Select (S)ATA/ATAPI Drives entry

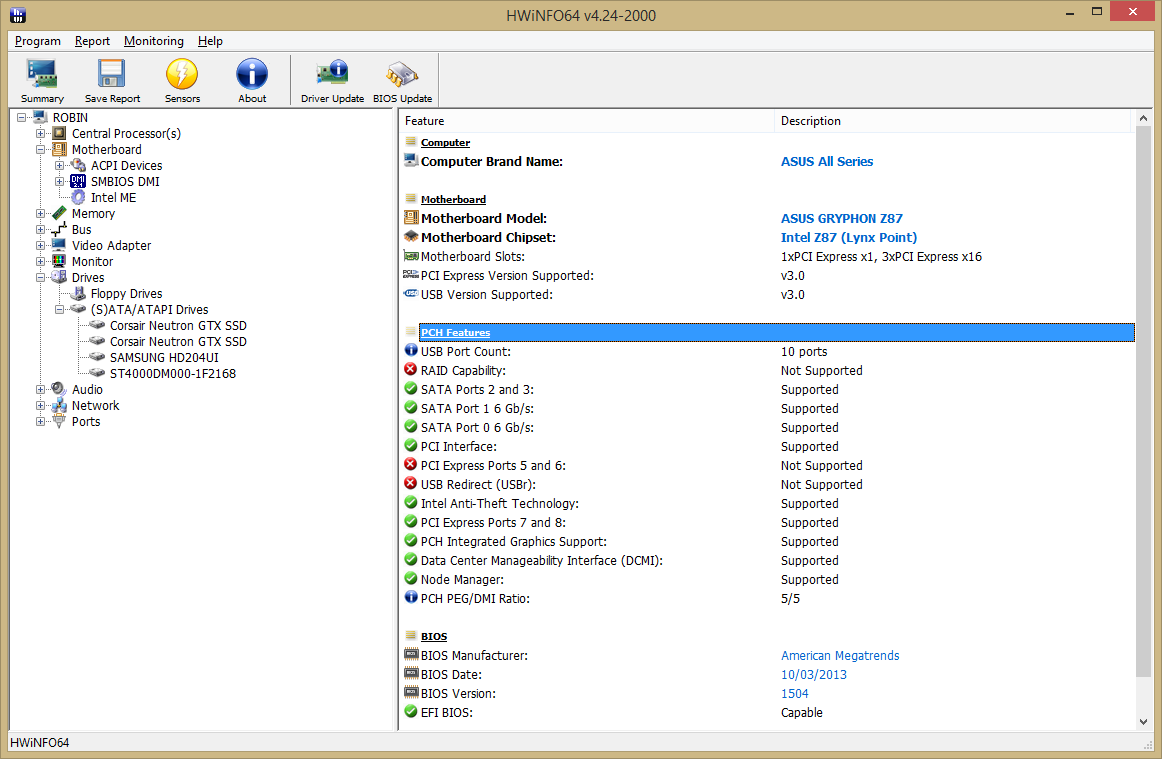click(149, 310)
